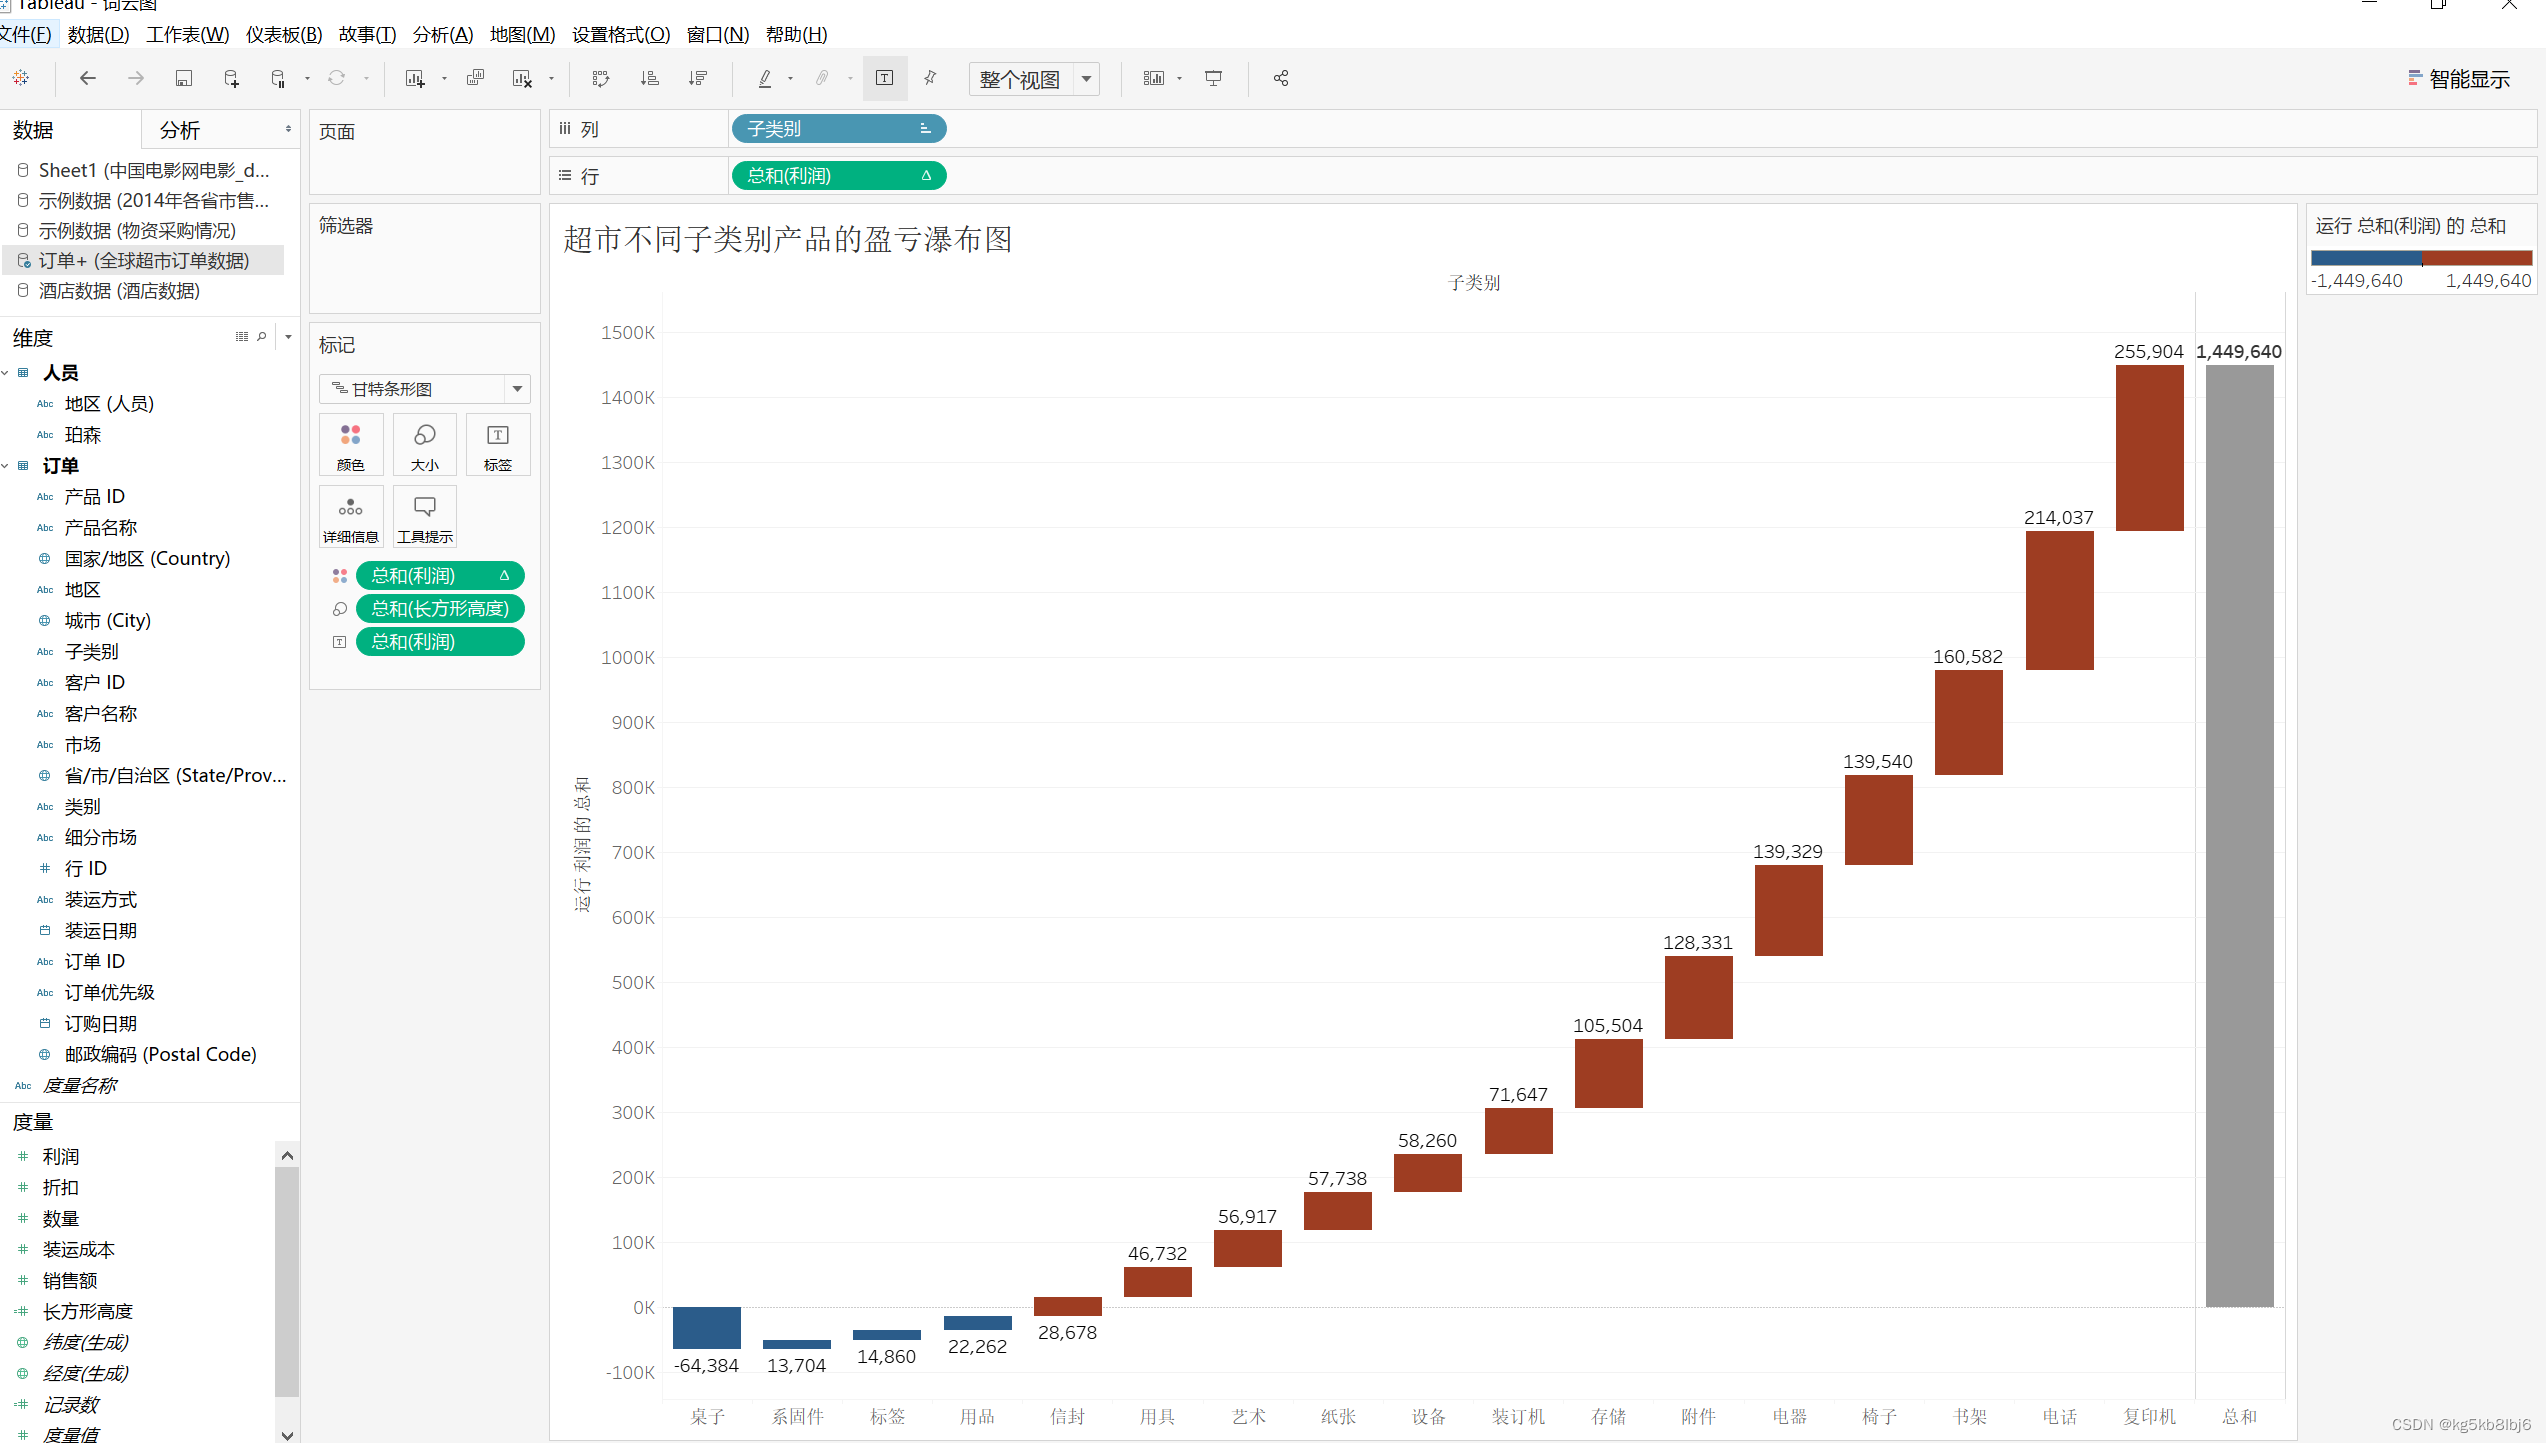Click the 总和(利润) label pill in marks card

click(440, 642)
